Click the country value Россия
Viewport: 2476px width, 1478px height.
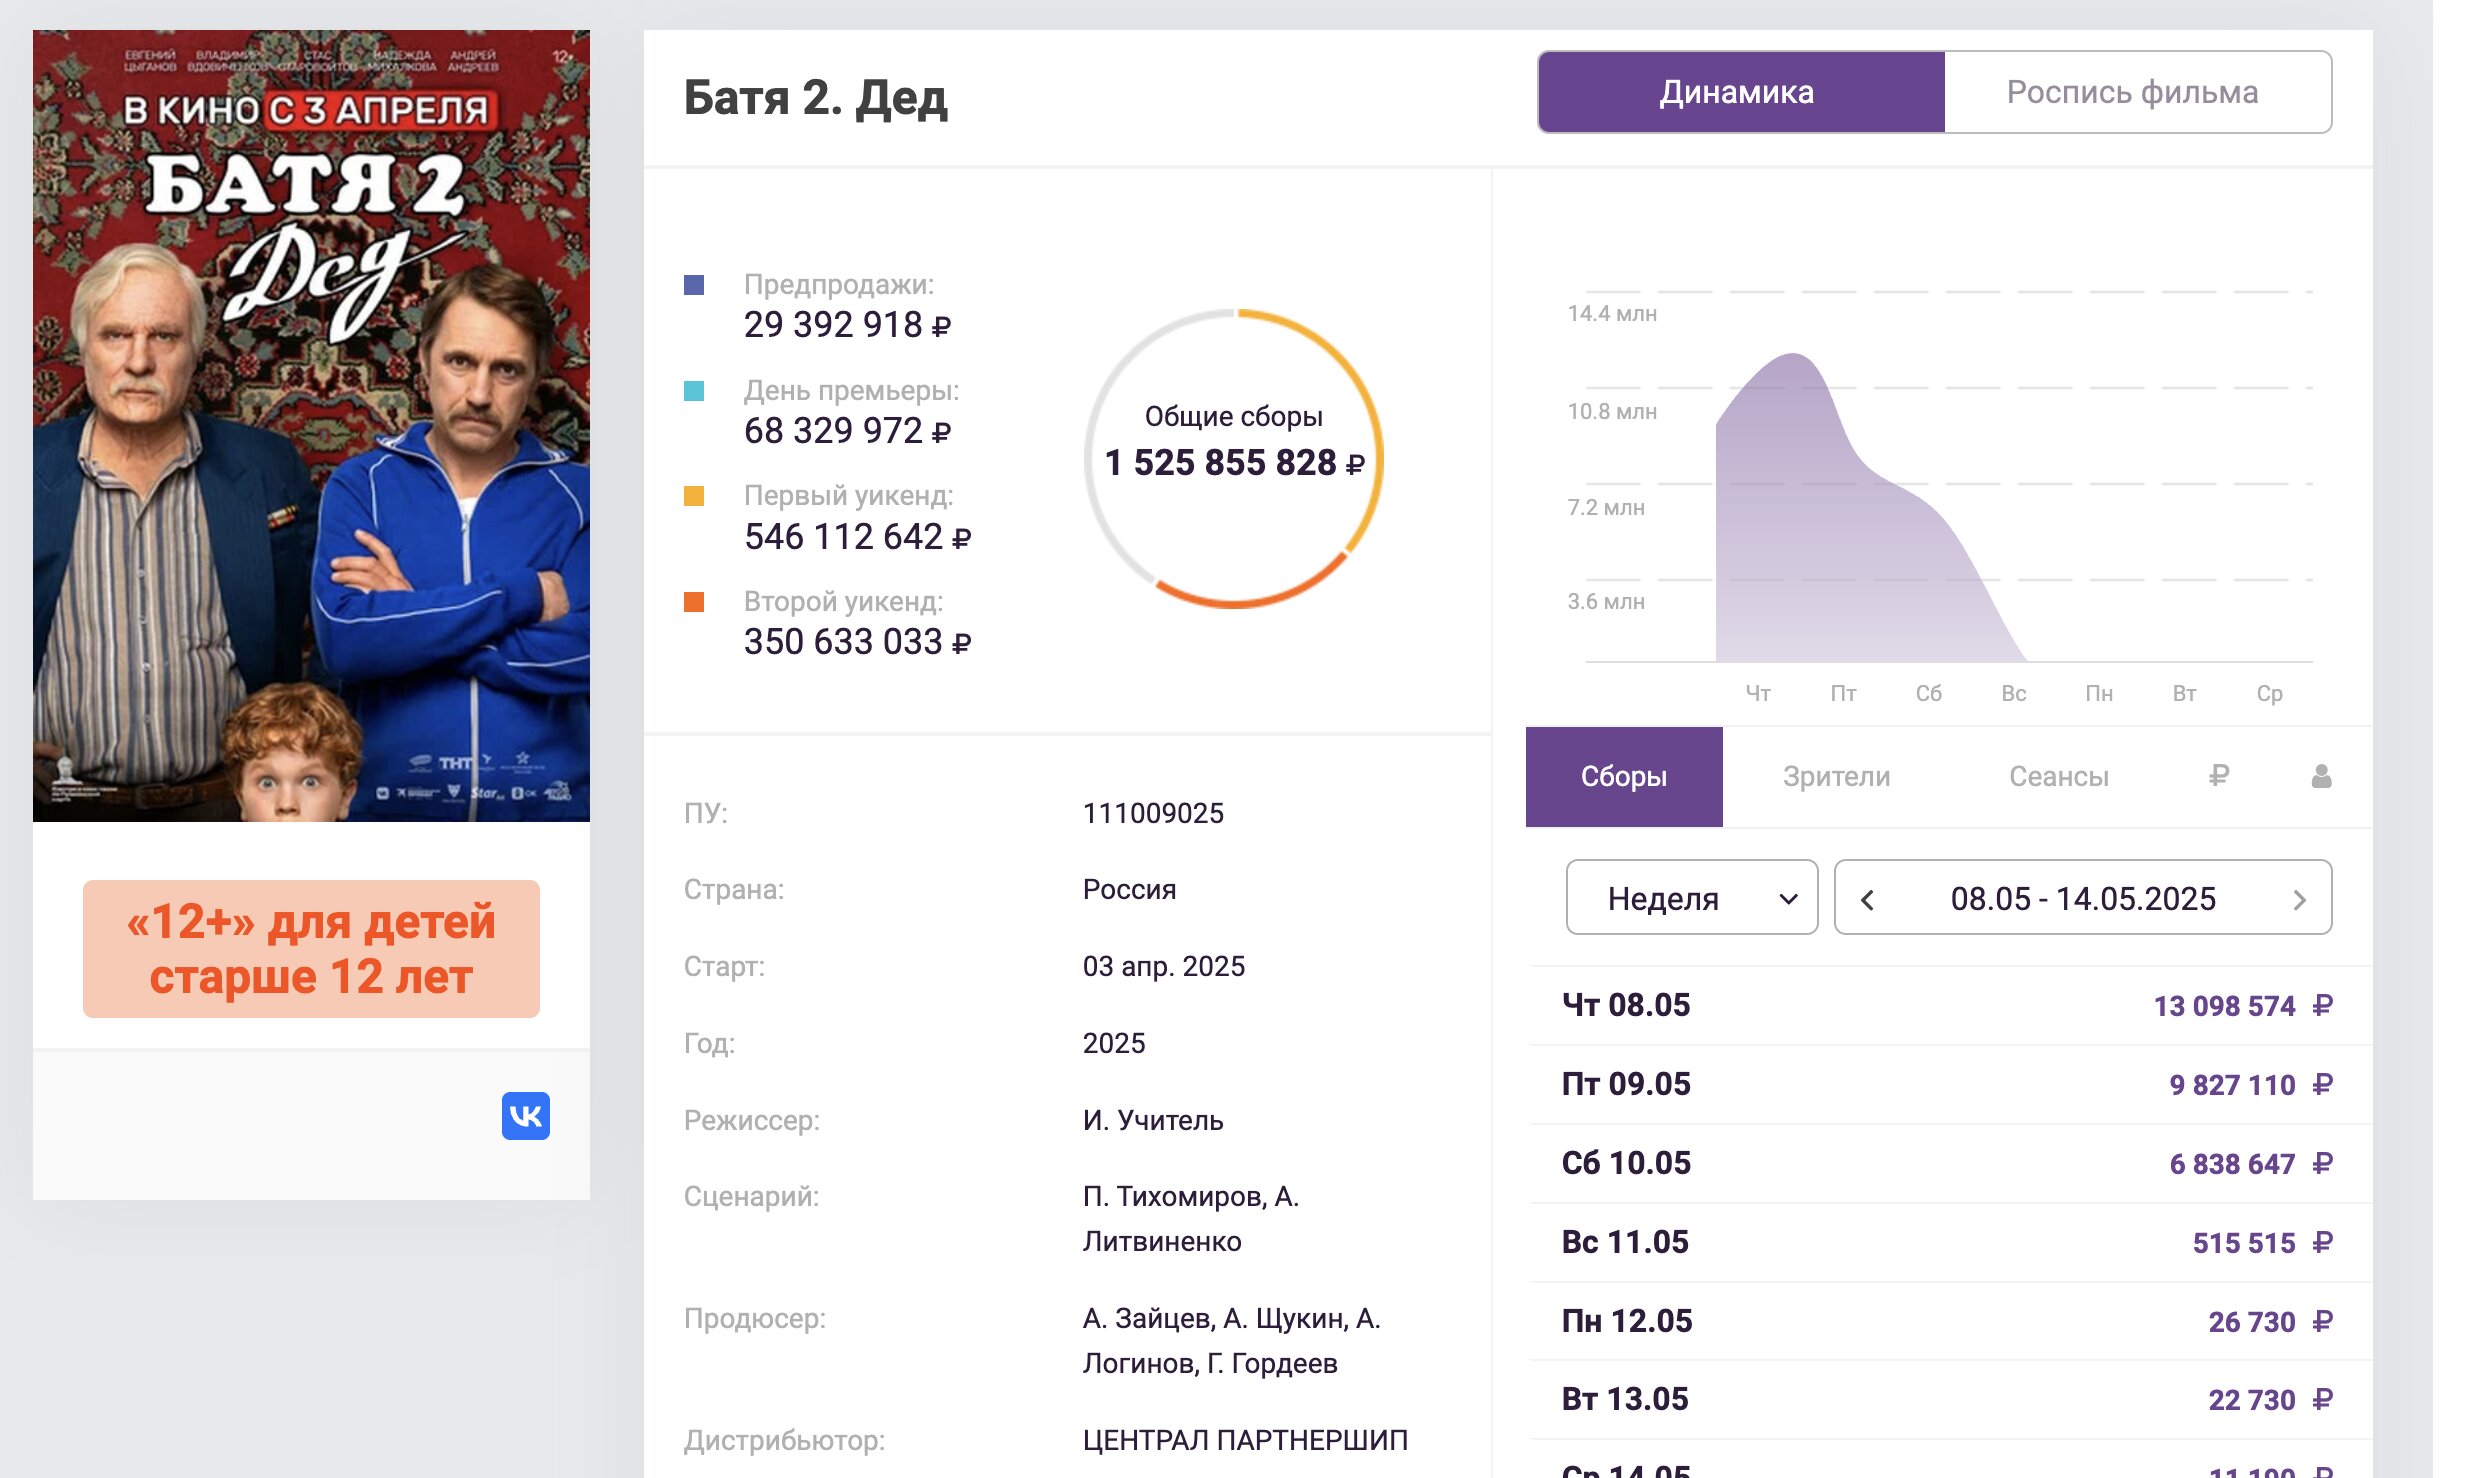tap(1129, 890)
